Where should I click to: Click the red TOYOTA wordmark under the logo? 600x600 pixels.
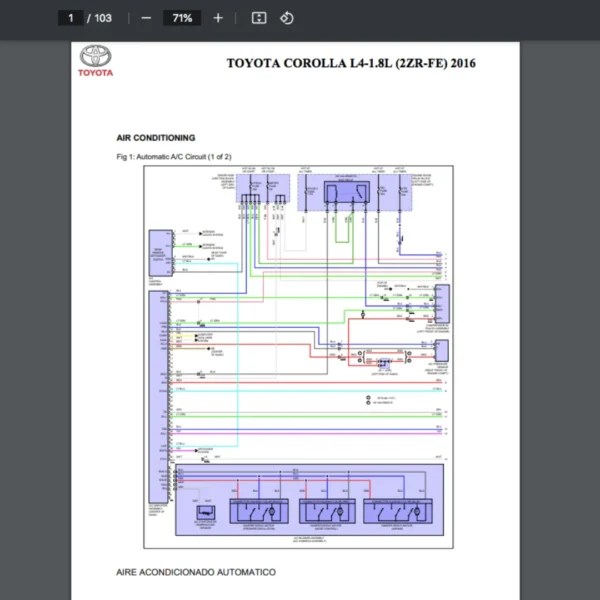click(x=96, y=72)
